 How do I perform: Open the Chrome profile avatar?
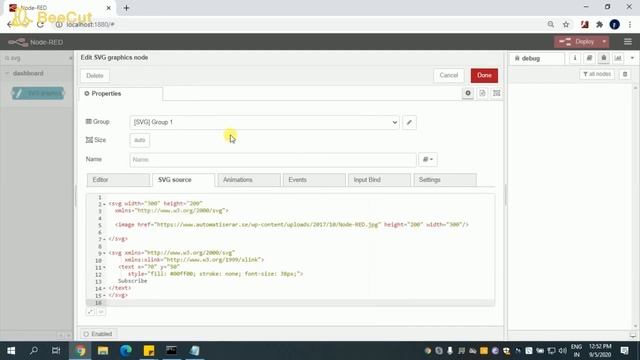point(614,24)
